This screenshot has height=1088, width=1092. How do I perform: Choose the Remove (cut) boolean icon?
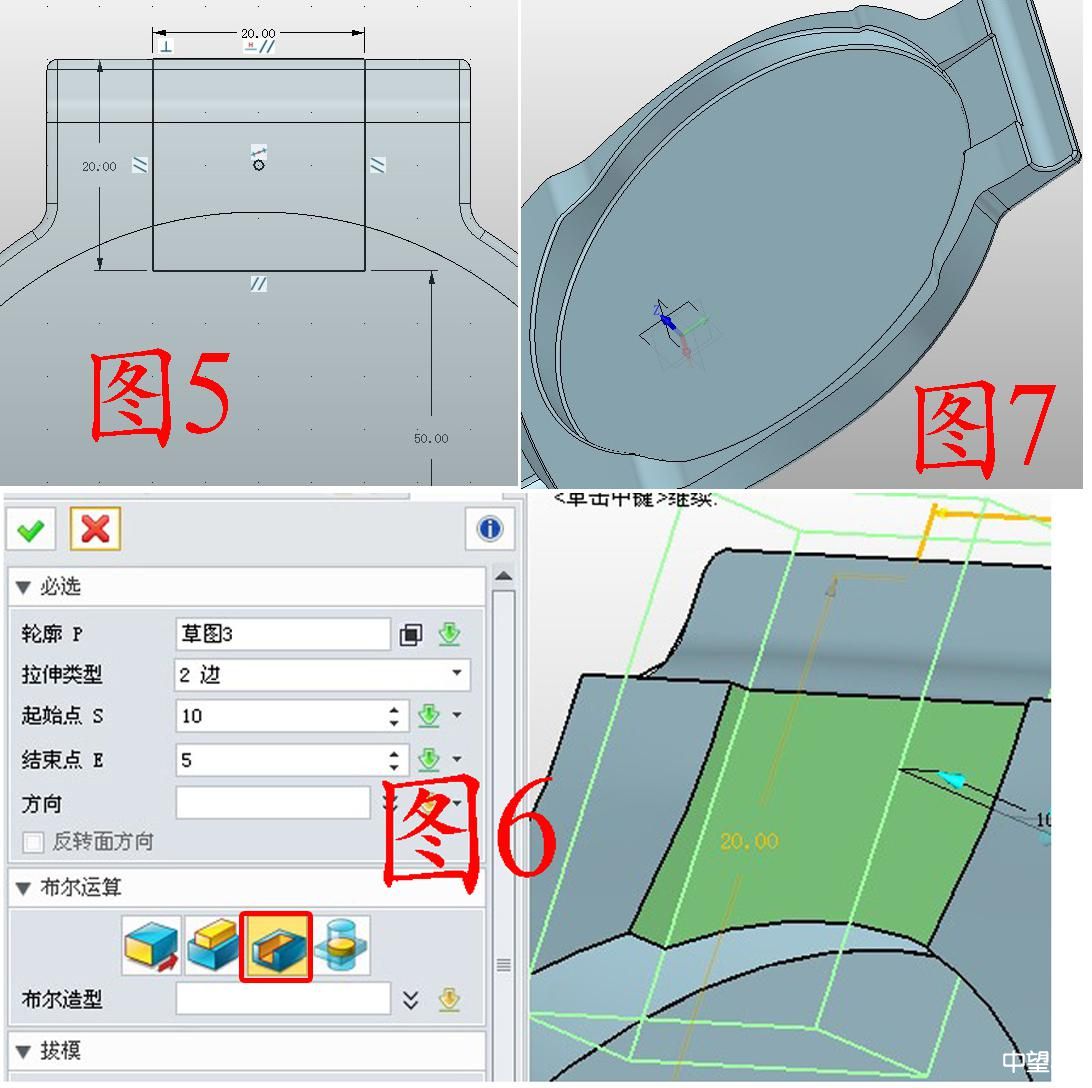(x=276, y=946)
